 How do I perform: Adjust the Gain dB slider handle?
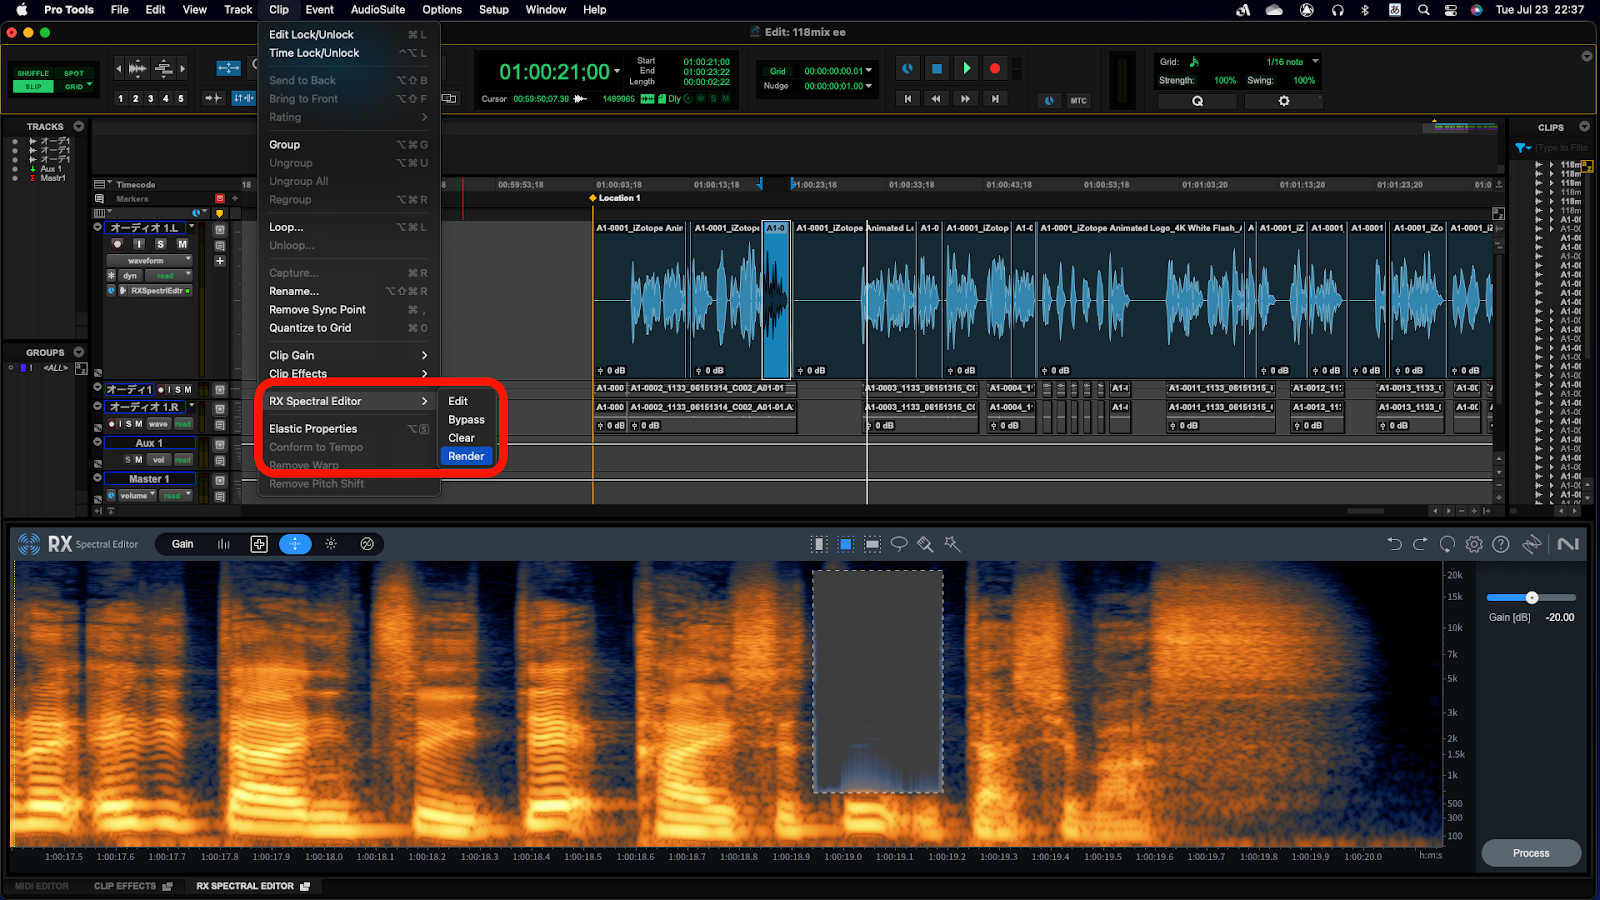(1531, 598)
